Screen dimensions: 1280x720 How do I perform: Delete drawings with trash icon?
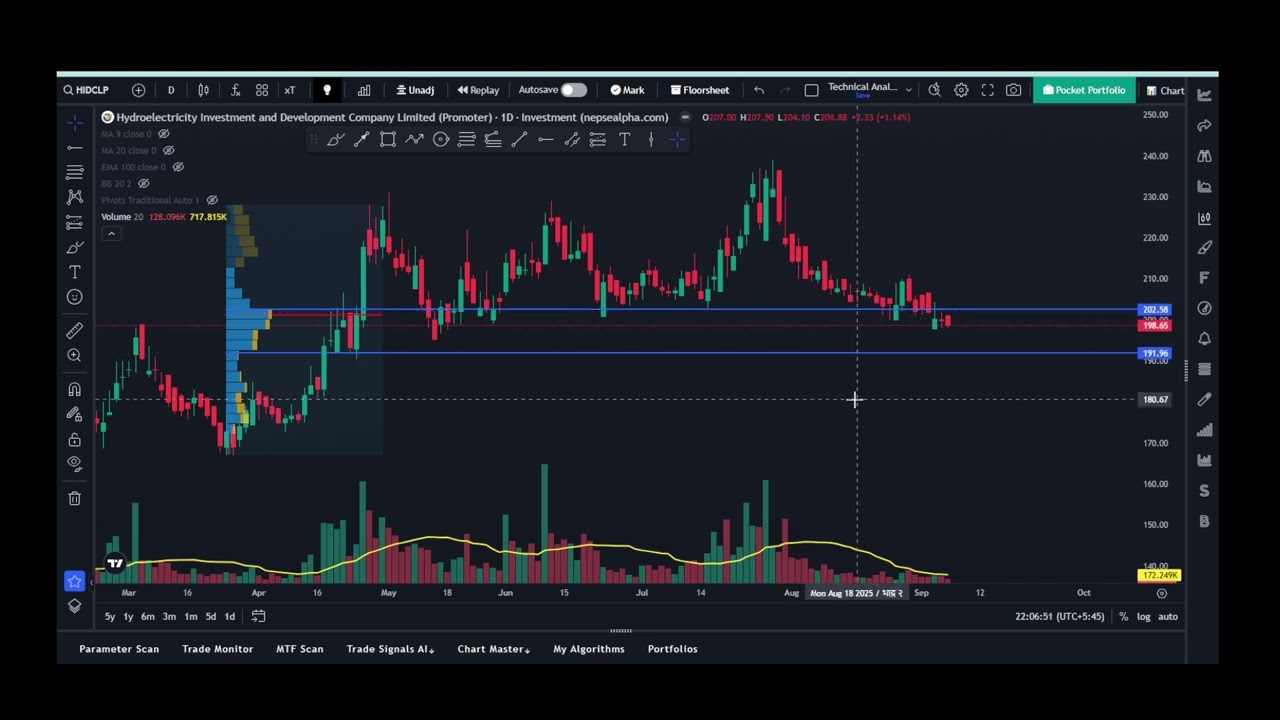(75, 498)
